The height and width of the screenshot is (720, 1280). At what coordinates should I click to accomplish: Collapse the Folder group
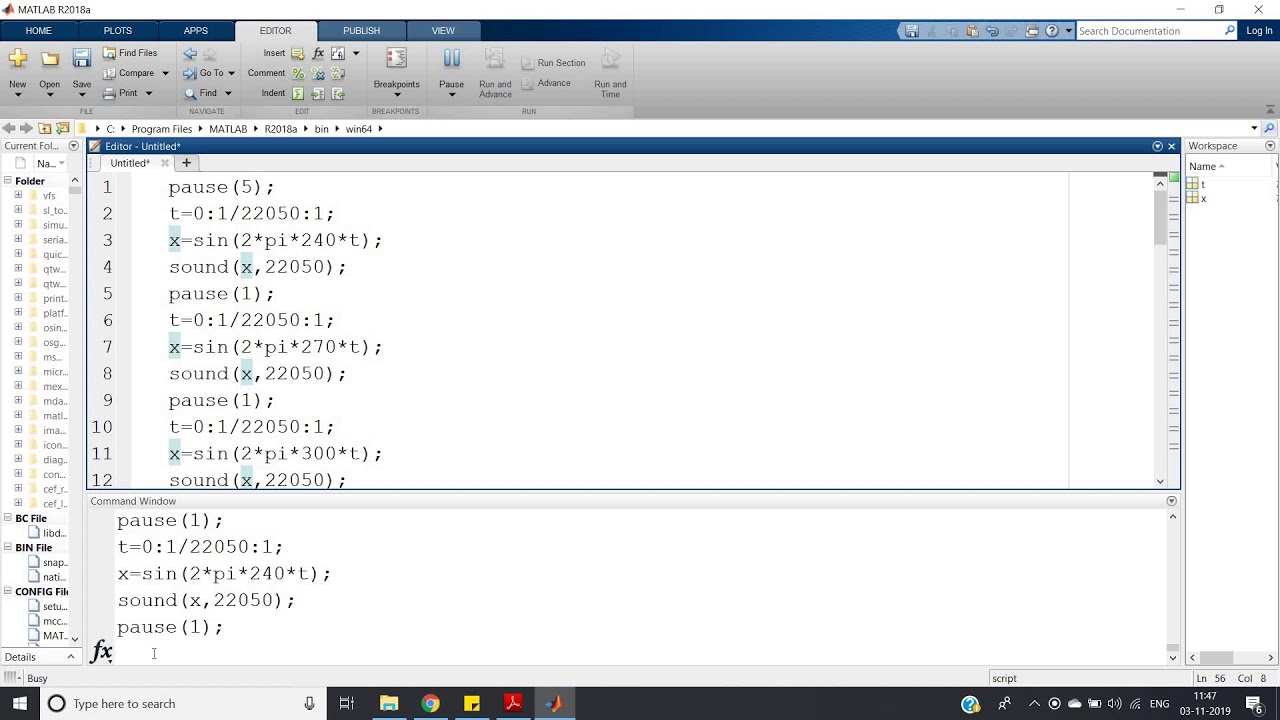coord(7,181)
